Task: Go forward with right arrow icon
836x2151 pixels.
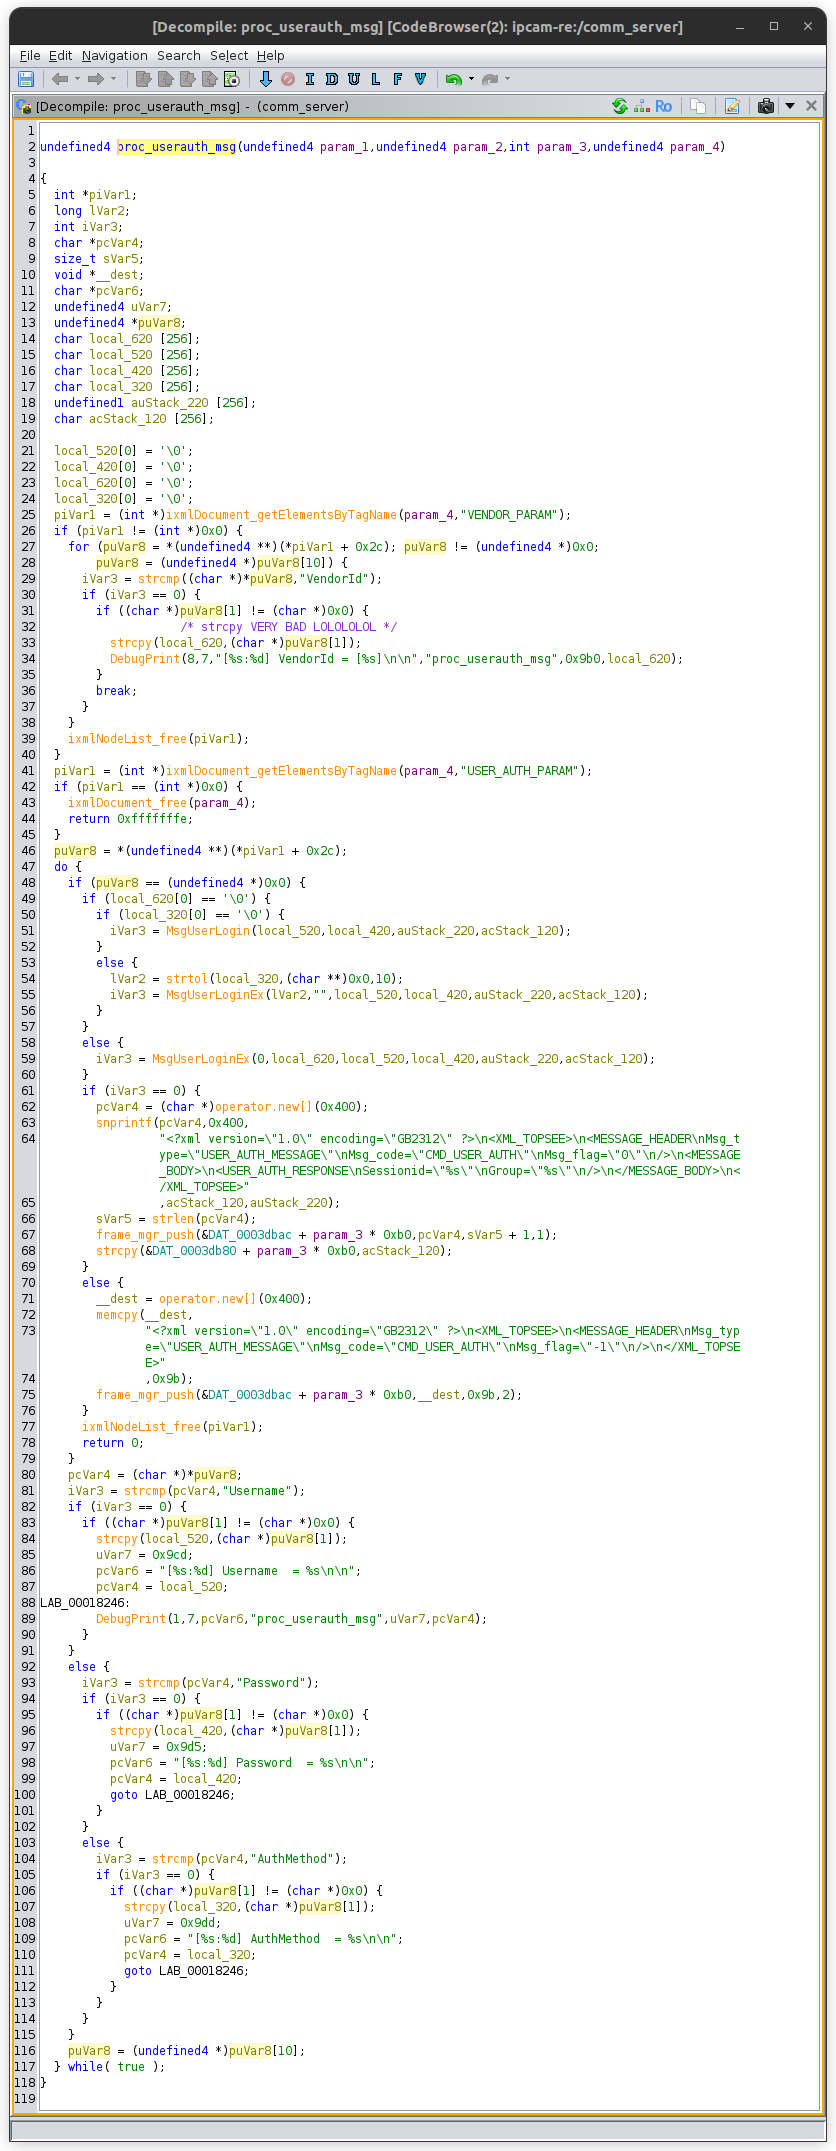Action: 96,79
